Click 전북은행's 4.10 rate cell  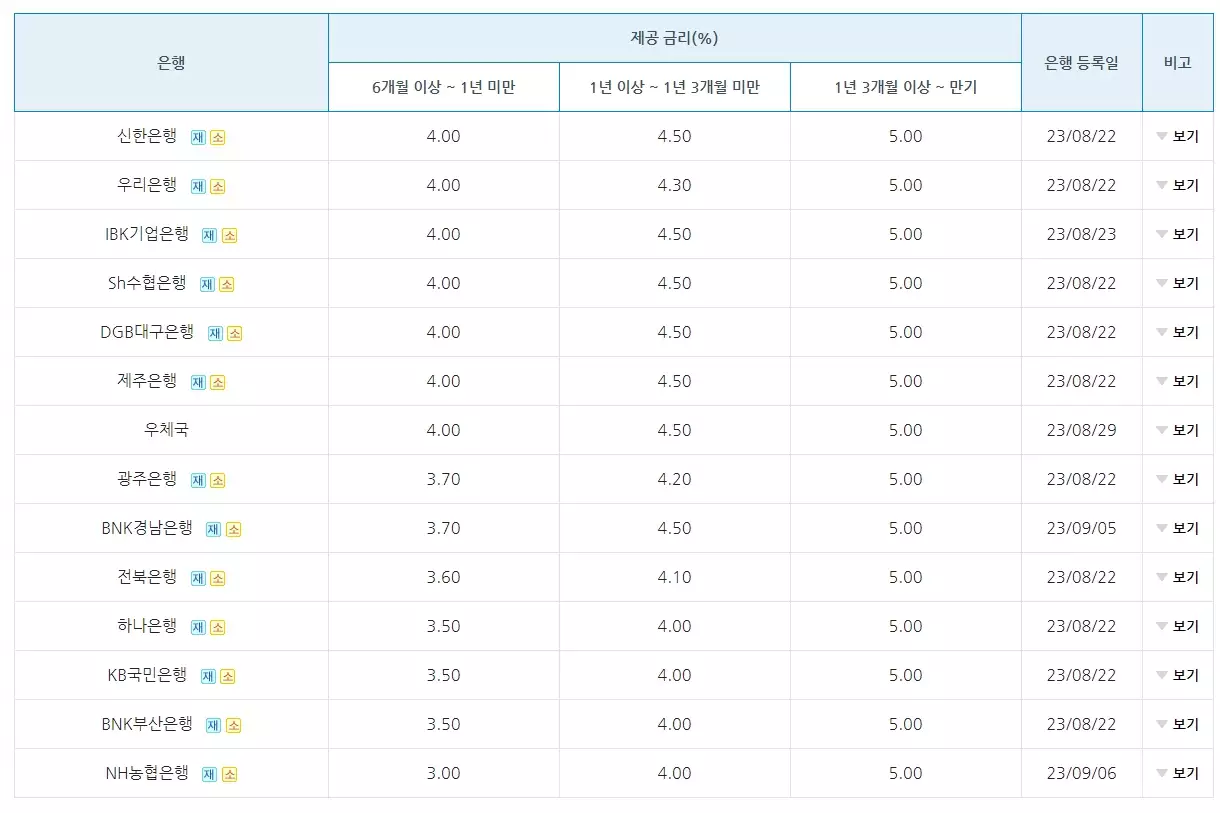(x=675, y=577)
